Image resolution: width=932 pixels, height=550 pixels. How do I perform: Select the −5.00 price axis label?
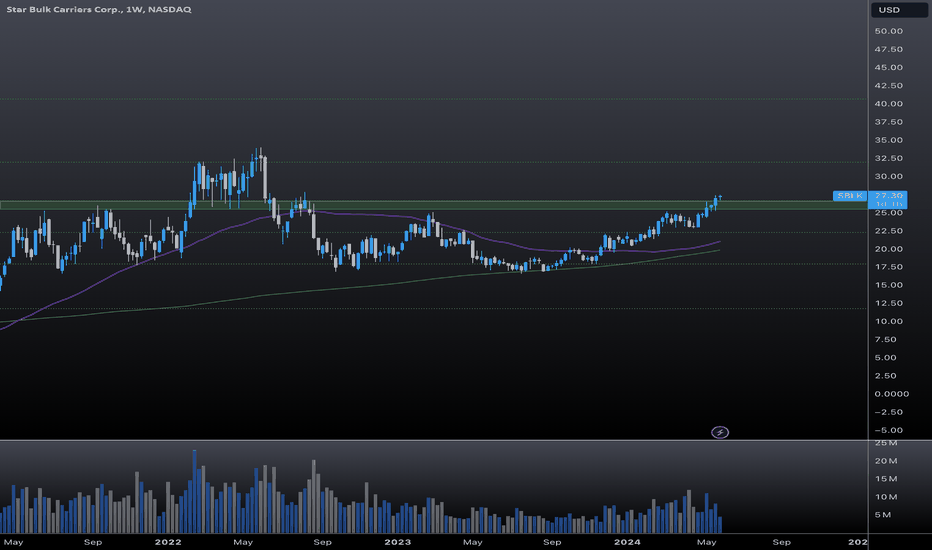(888, 430)
